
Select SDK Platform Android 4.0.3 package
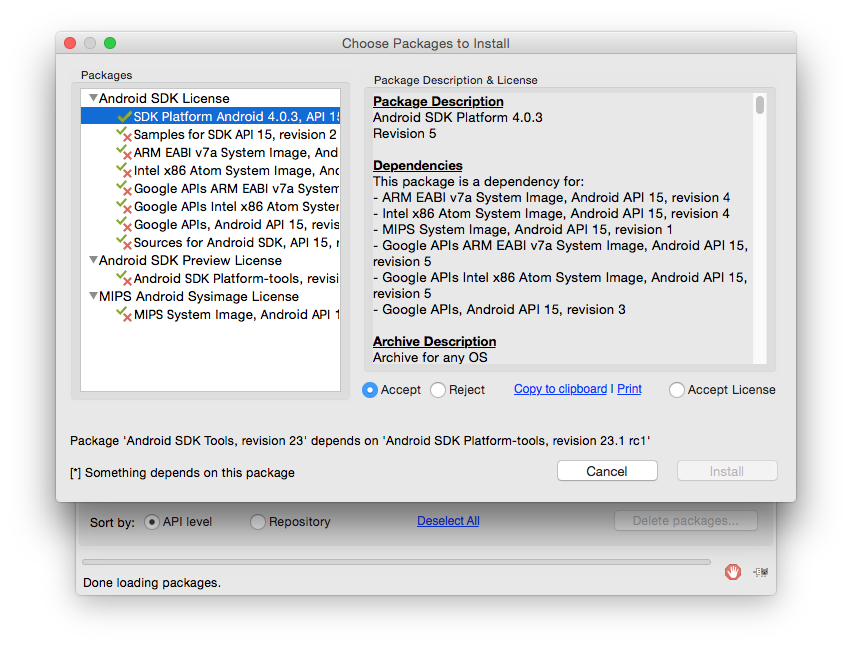click(236, 117)
